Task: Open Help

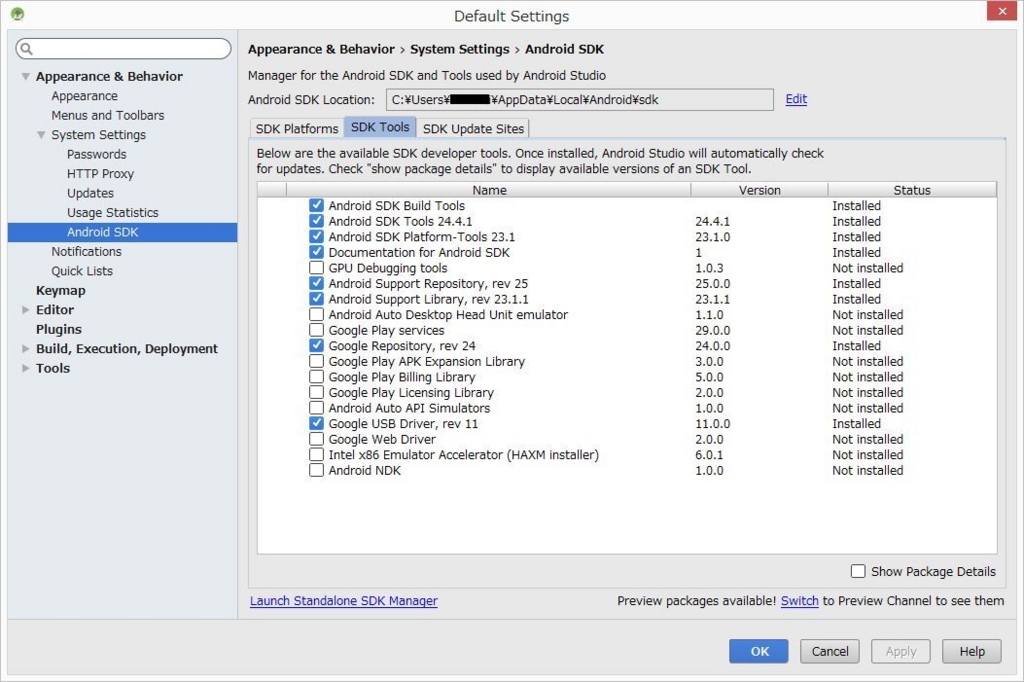Action: (x=972, y=651)
